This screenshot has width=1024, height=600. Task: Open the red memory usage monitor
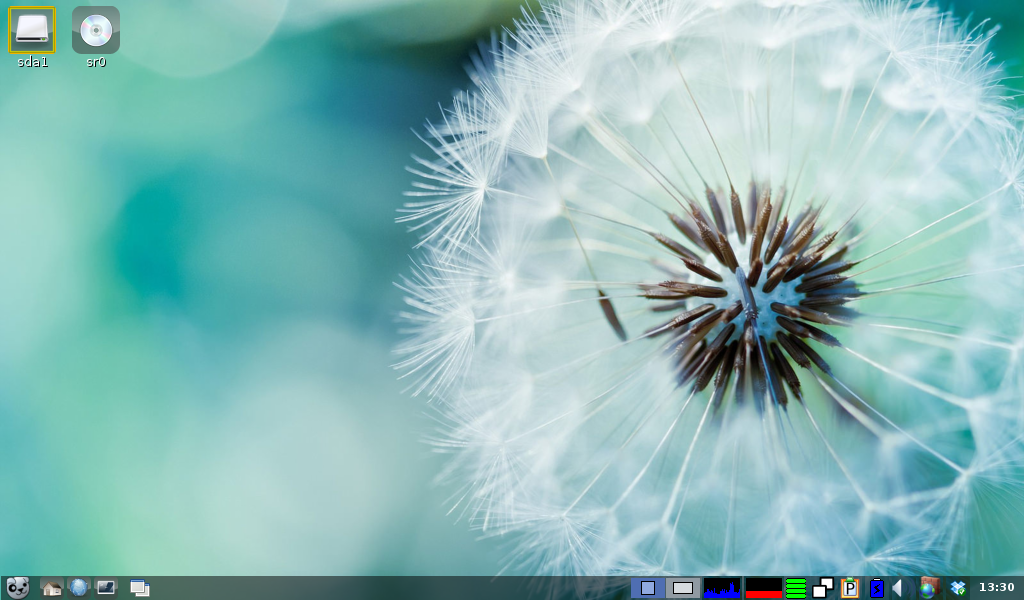[x=763, y=588]
